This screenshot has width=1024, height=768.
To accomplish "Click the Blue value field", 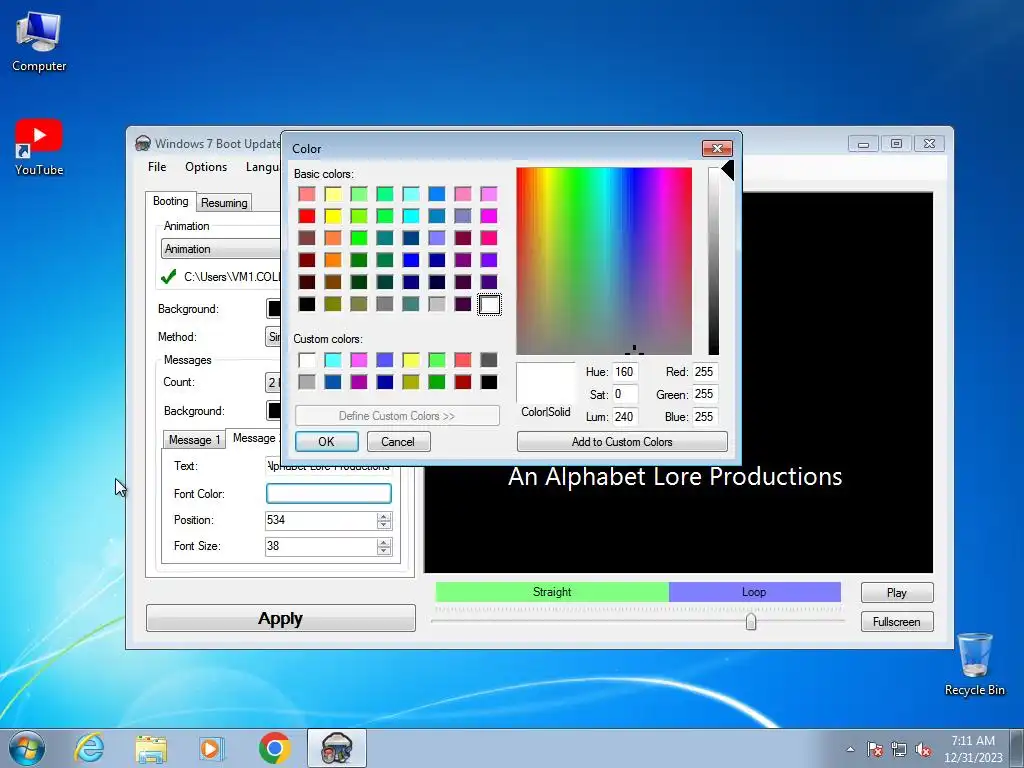I will click(x=705, y=417).
